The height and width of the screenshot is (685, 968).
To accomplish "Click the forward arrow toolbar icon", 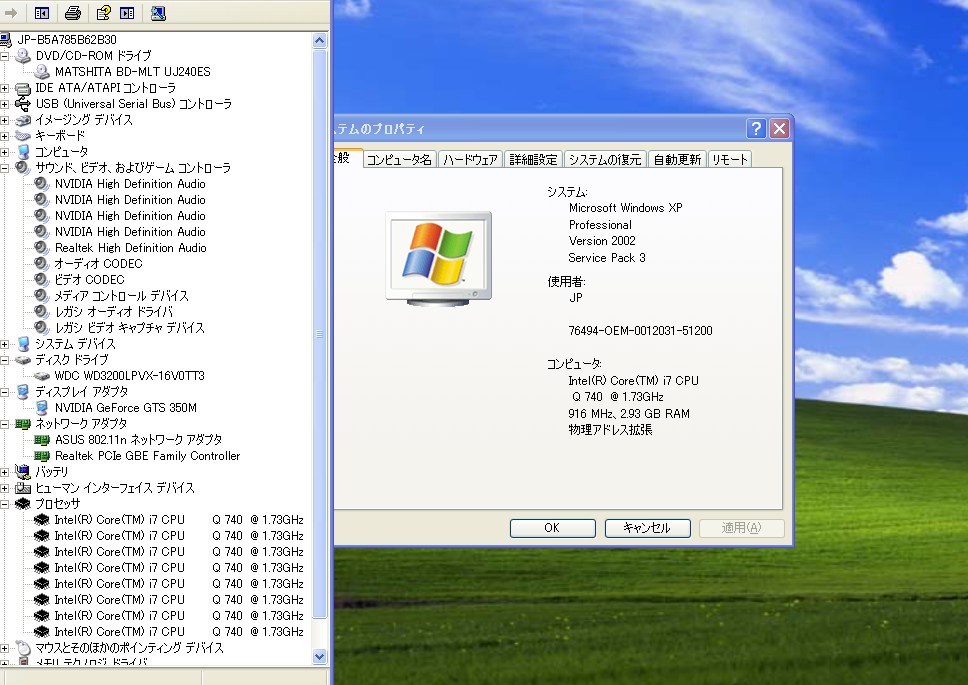I will point(11,13).
